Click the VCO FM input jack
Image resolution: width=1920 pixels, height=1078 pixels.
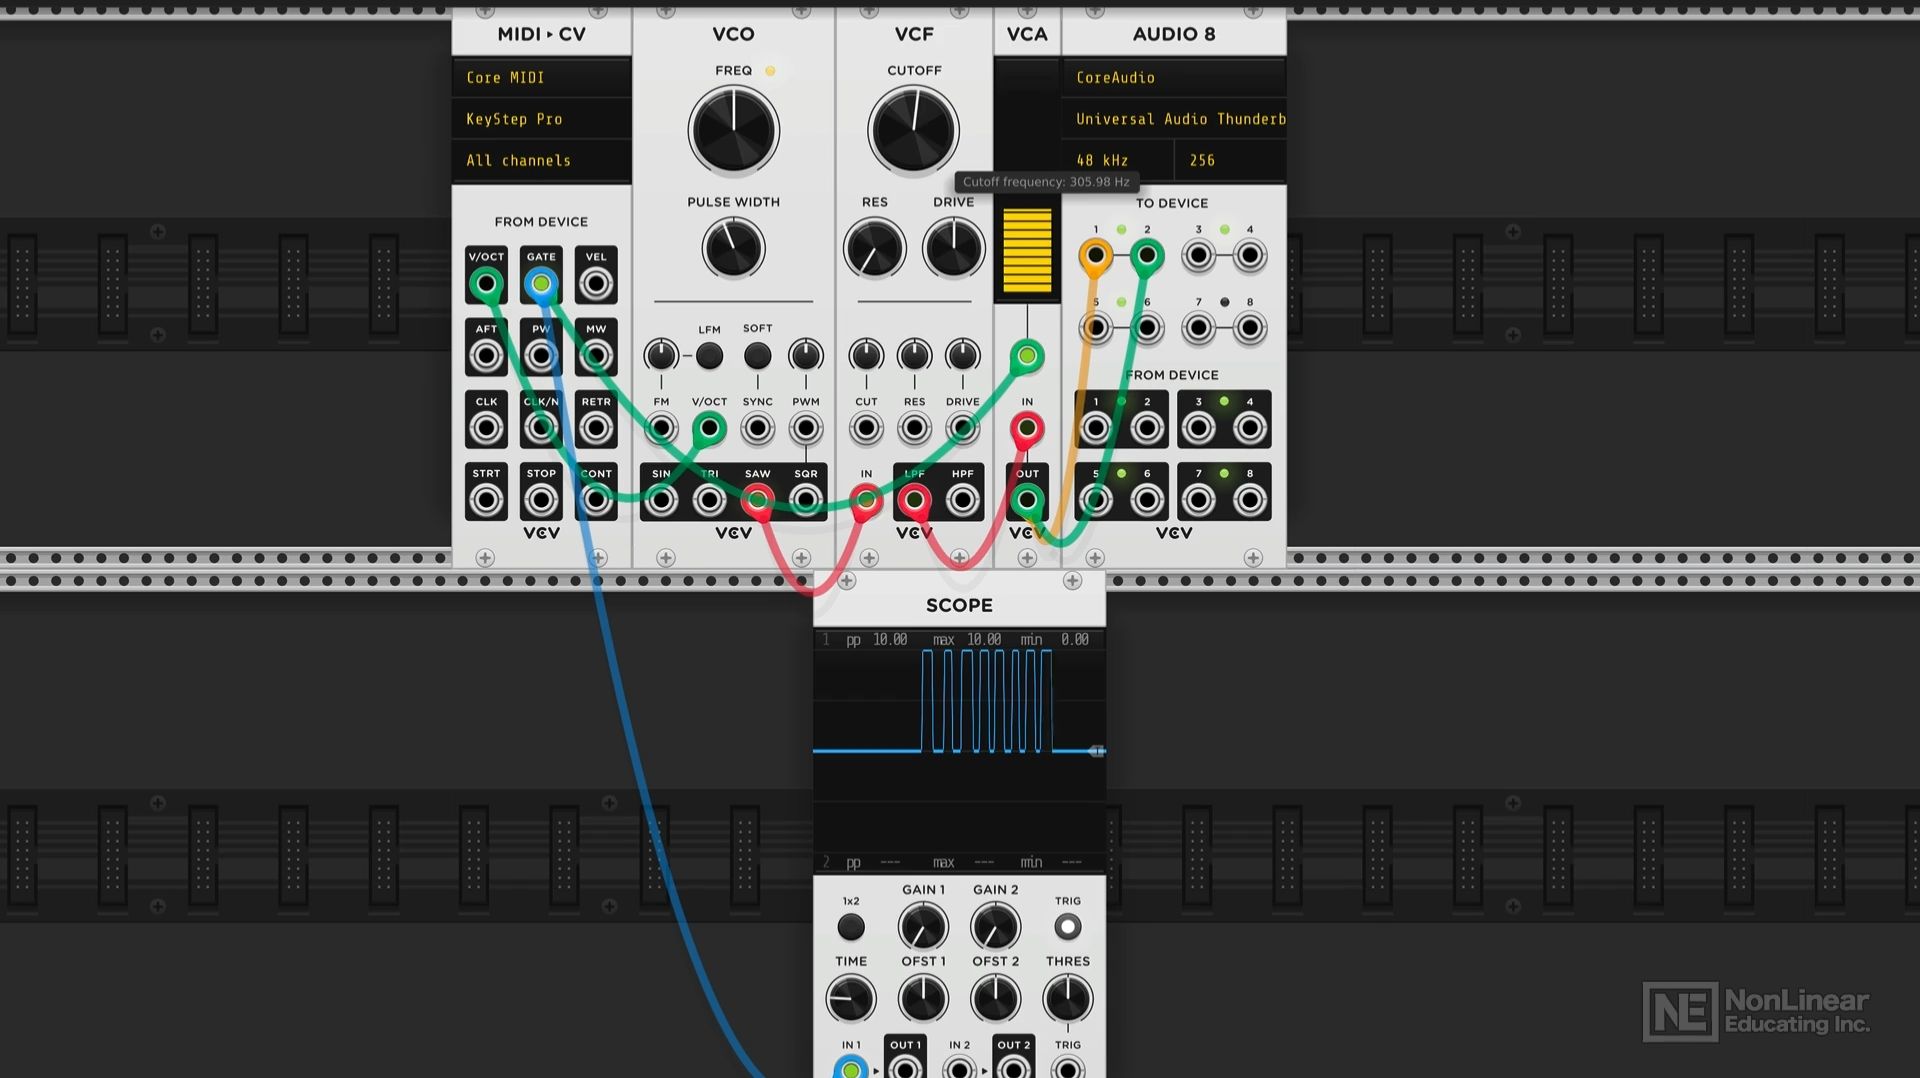pos(661,429)
